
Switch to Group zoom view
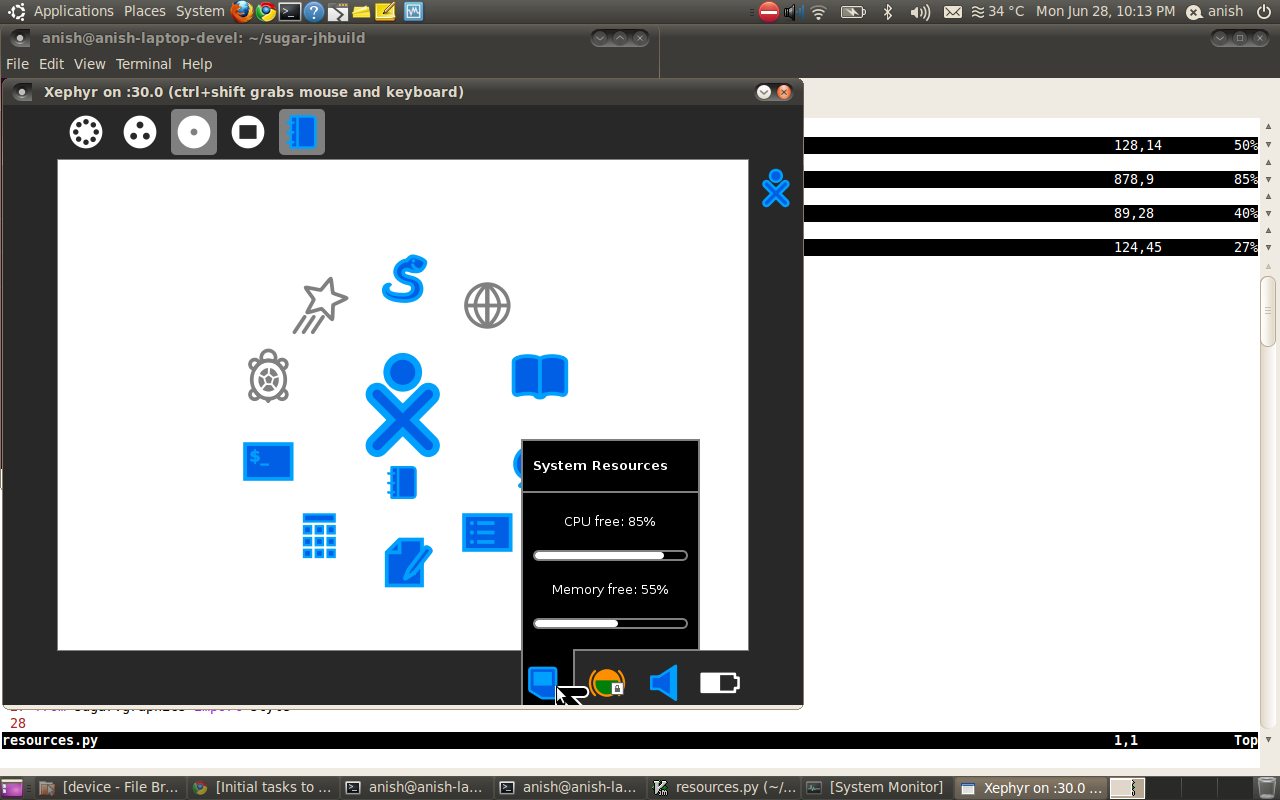coord(140,132)
